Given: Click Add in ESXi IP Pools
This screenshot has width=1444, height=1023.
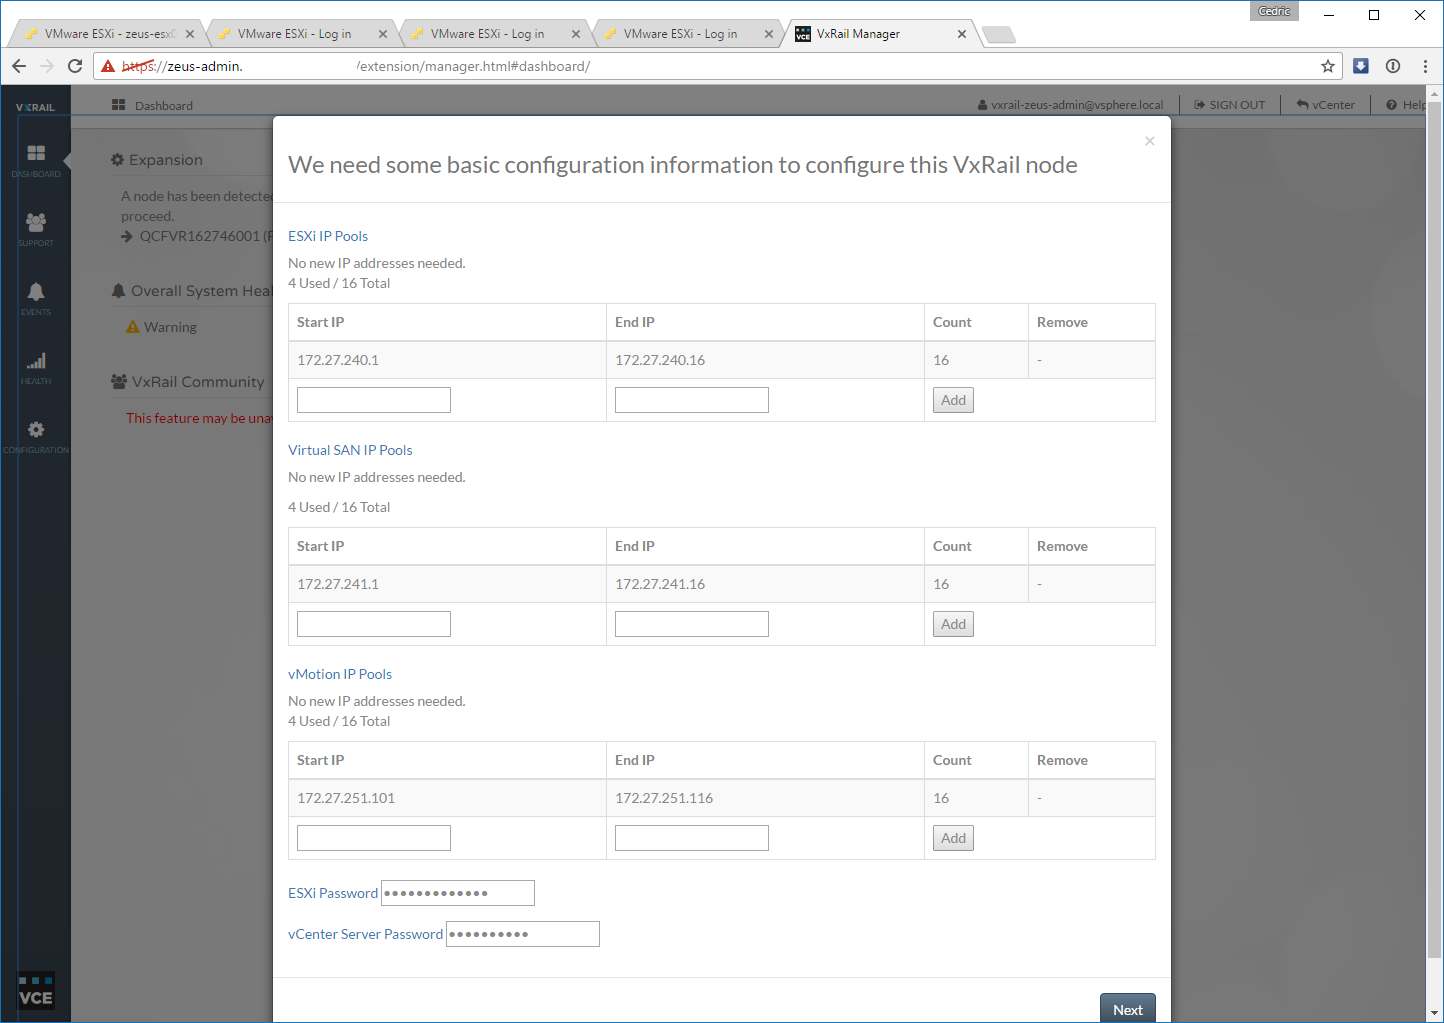Looking at the screenshot, I should tap(953, 400).
